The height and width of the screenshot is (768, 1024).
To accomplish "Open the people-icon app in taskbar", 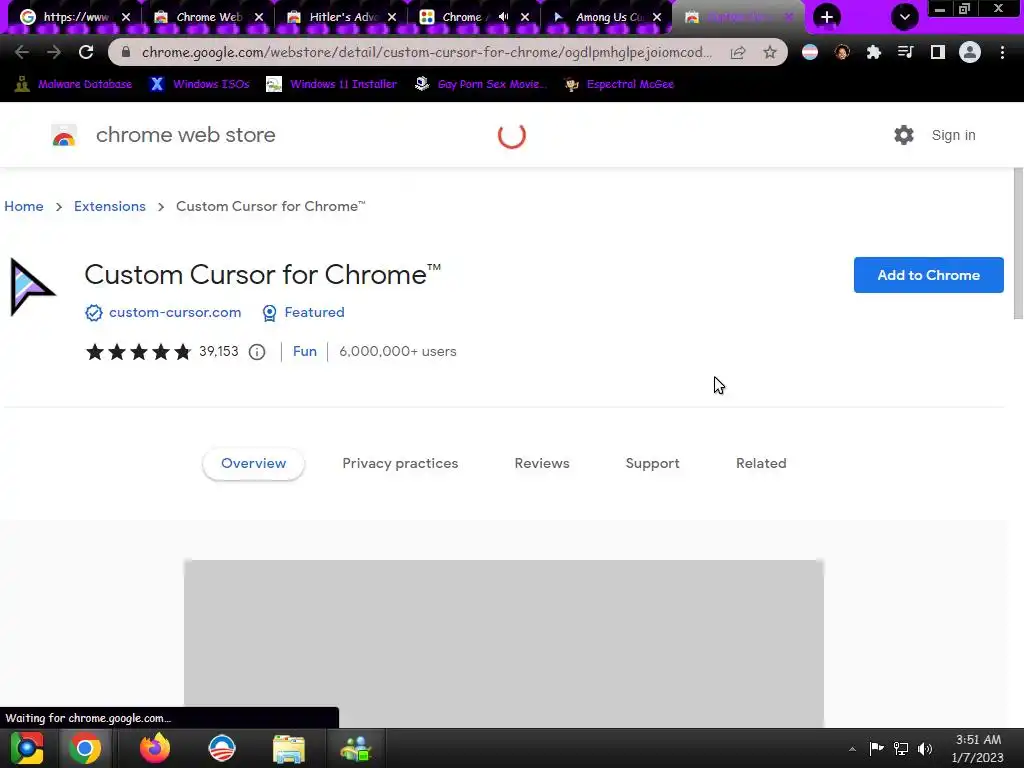I will [355, 748].
